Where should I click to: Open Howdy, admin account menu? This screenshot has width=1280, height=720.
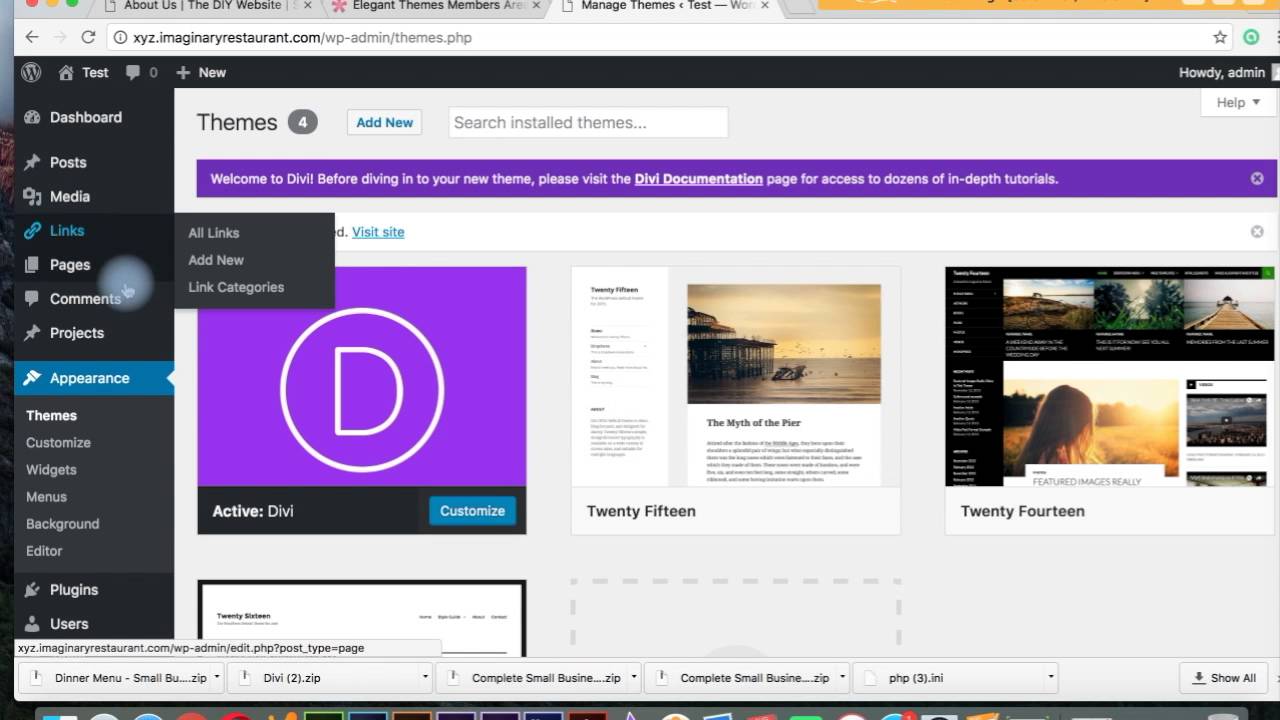click(1222, 72)
